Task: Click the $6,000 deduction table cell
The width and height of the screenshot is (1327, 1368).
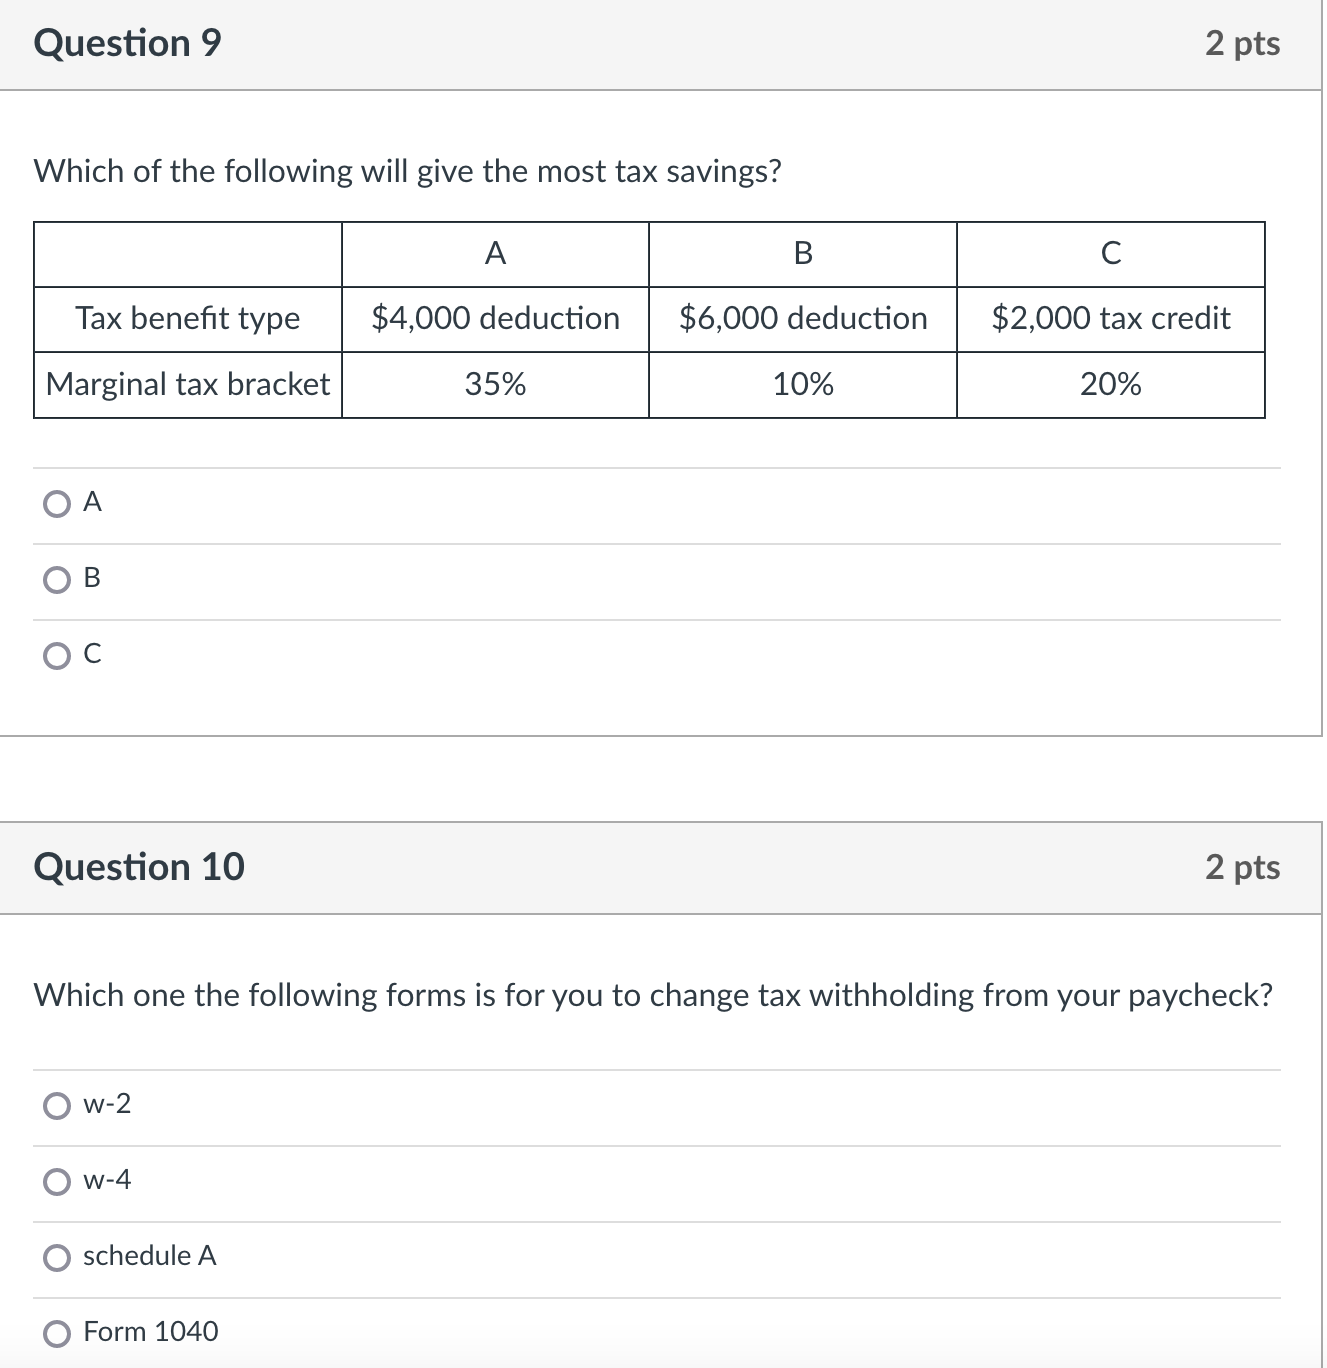Action: (802, 318)
